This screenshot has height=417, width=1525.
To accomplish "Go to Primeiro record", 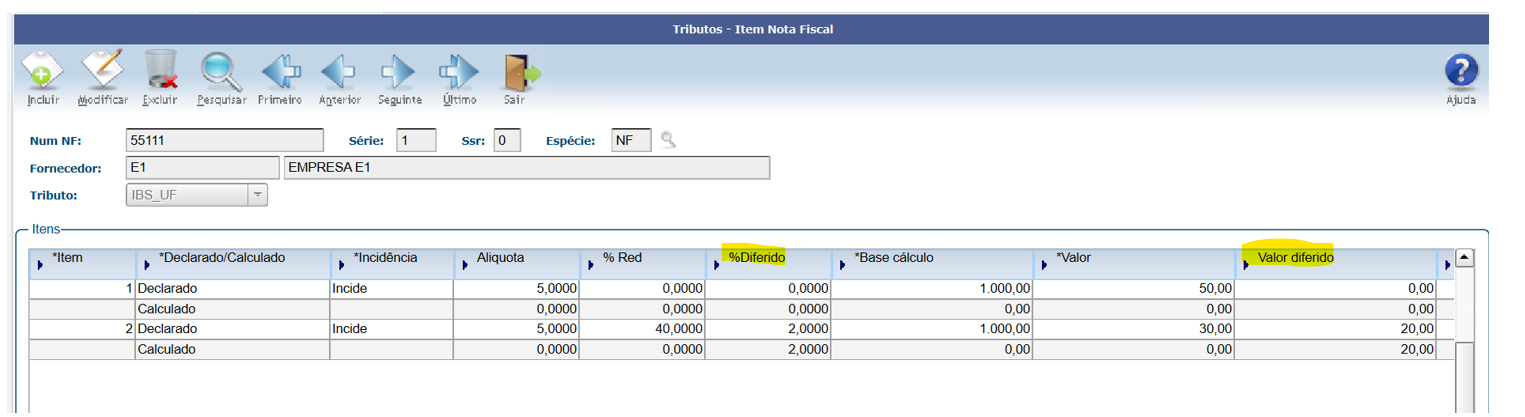I will 280,72.
